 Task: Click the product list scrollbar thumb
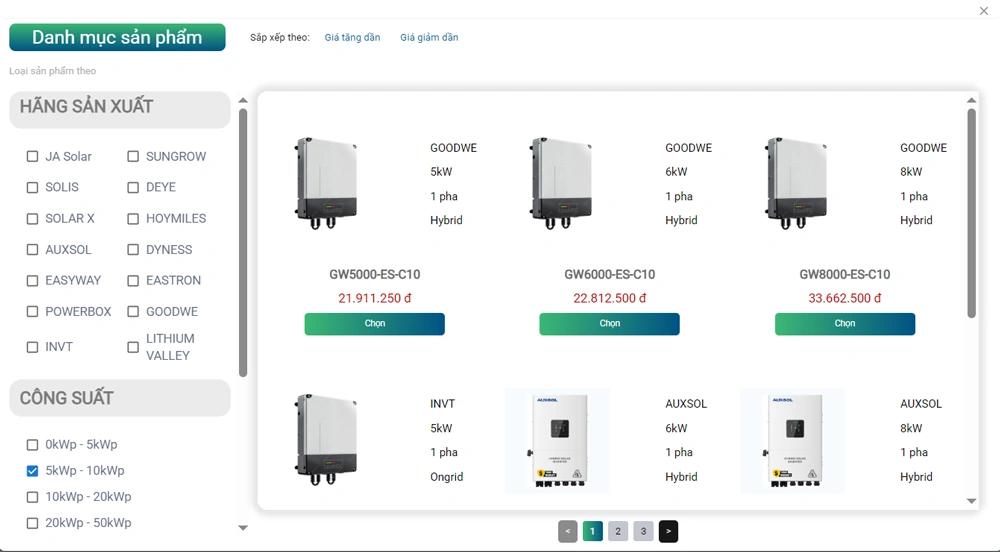tap(971, 213)
